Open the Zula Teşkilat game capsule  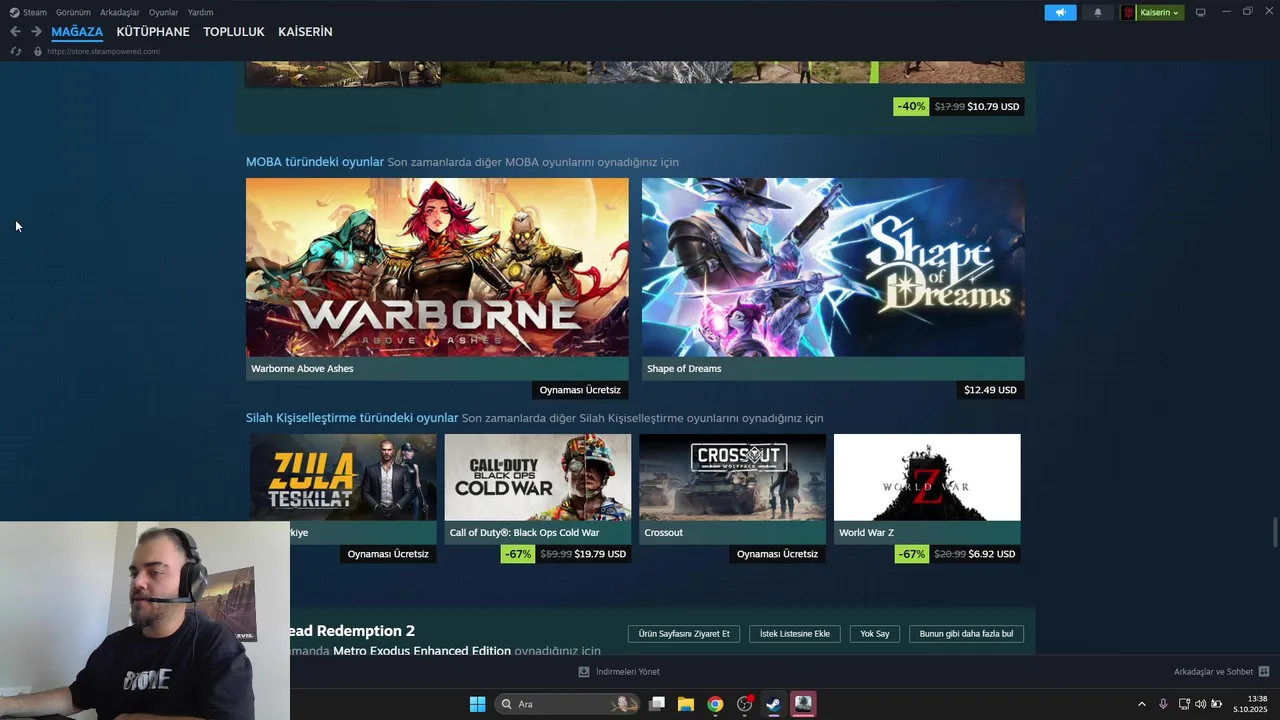pyautogui.click(x=343, y=477)
